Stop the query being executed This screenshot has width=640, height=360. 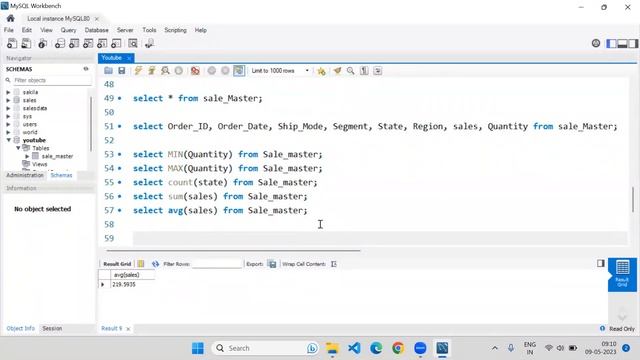pyautogui.click(x=179, y=71)
